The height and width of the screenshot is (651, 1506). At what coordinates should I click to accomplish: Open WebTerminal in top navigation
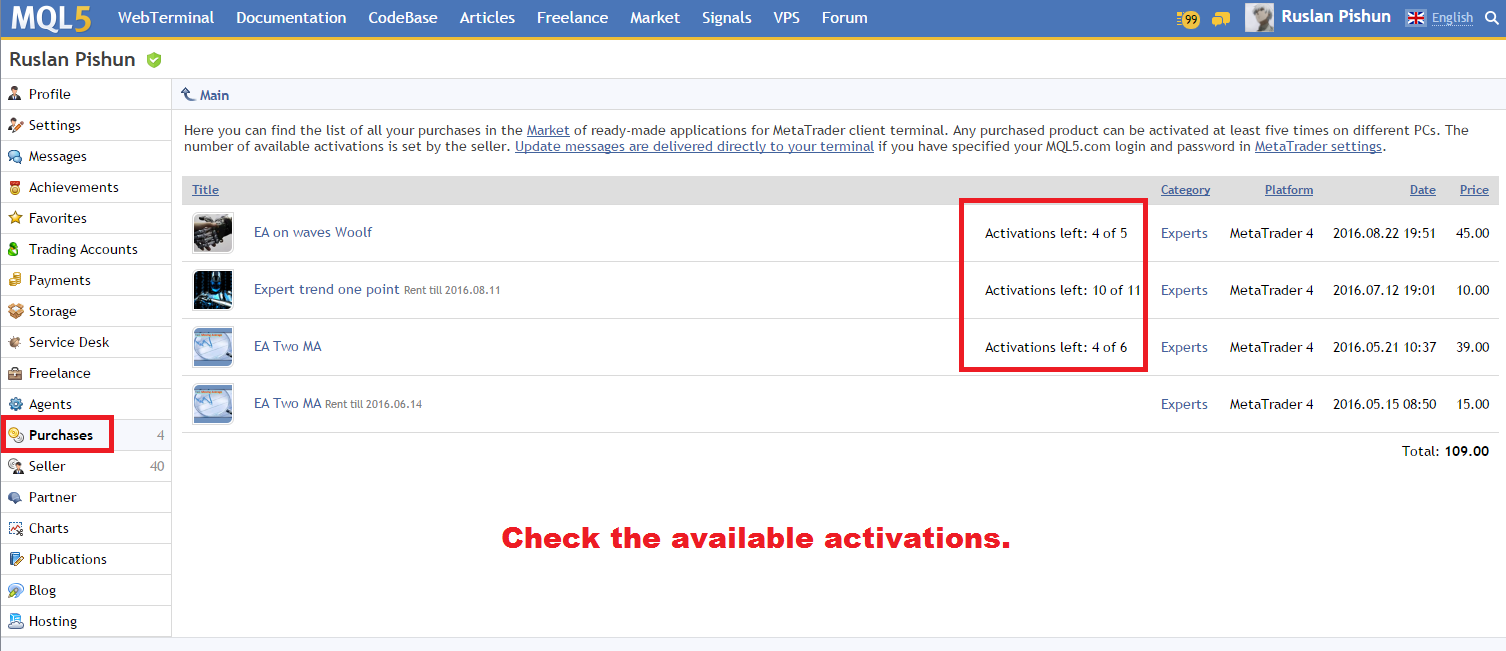(166, 18)
